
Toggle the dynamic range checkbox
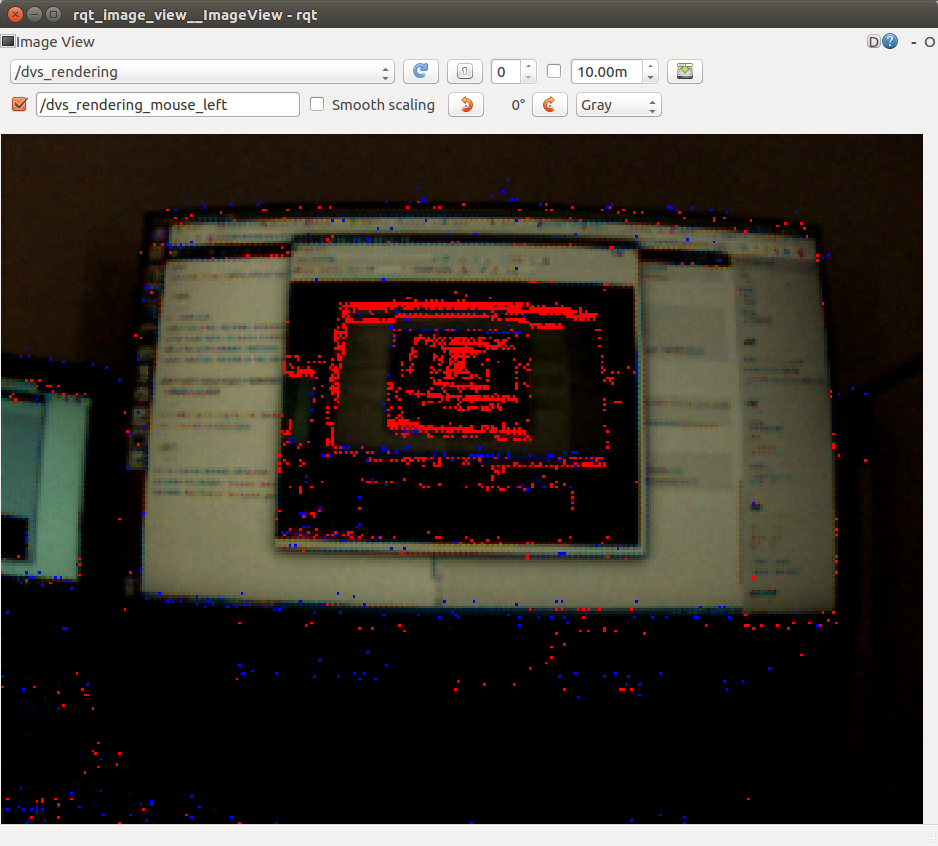coord(554,71)
